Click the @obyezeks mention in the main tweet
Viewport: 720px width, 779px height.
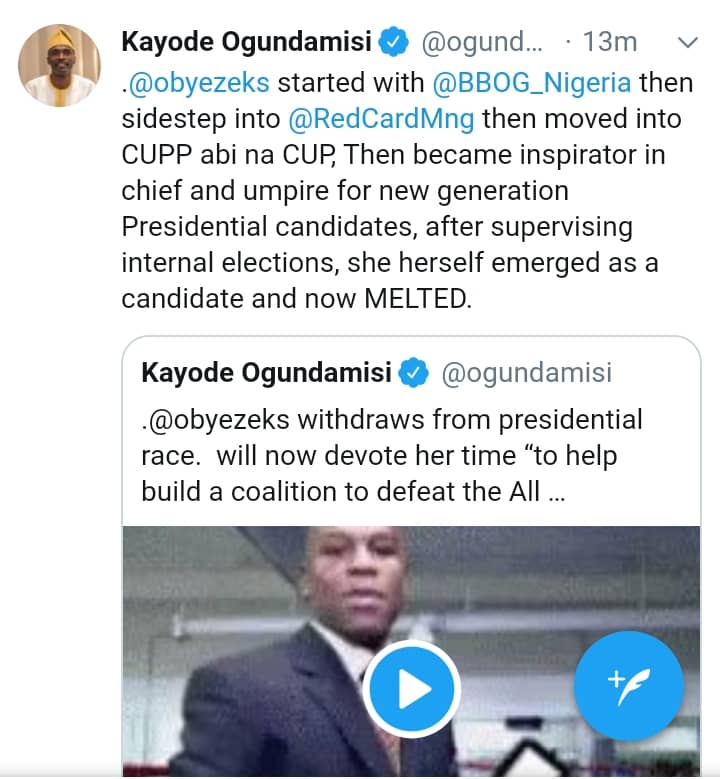click(210, 80)
